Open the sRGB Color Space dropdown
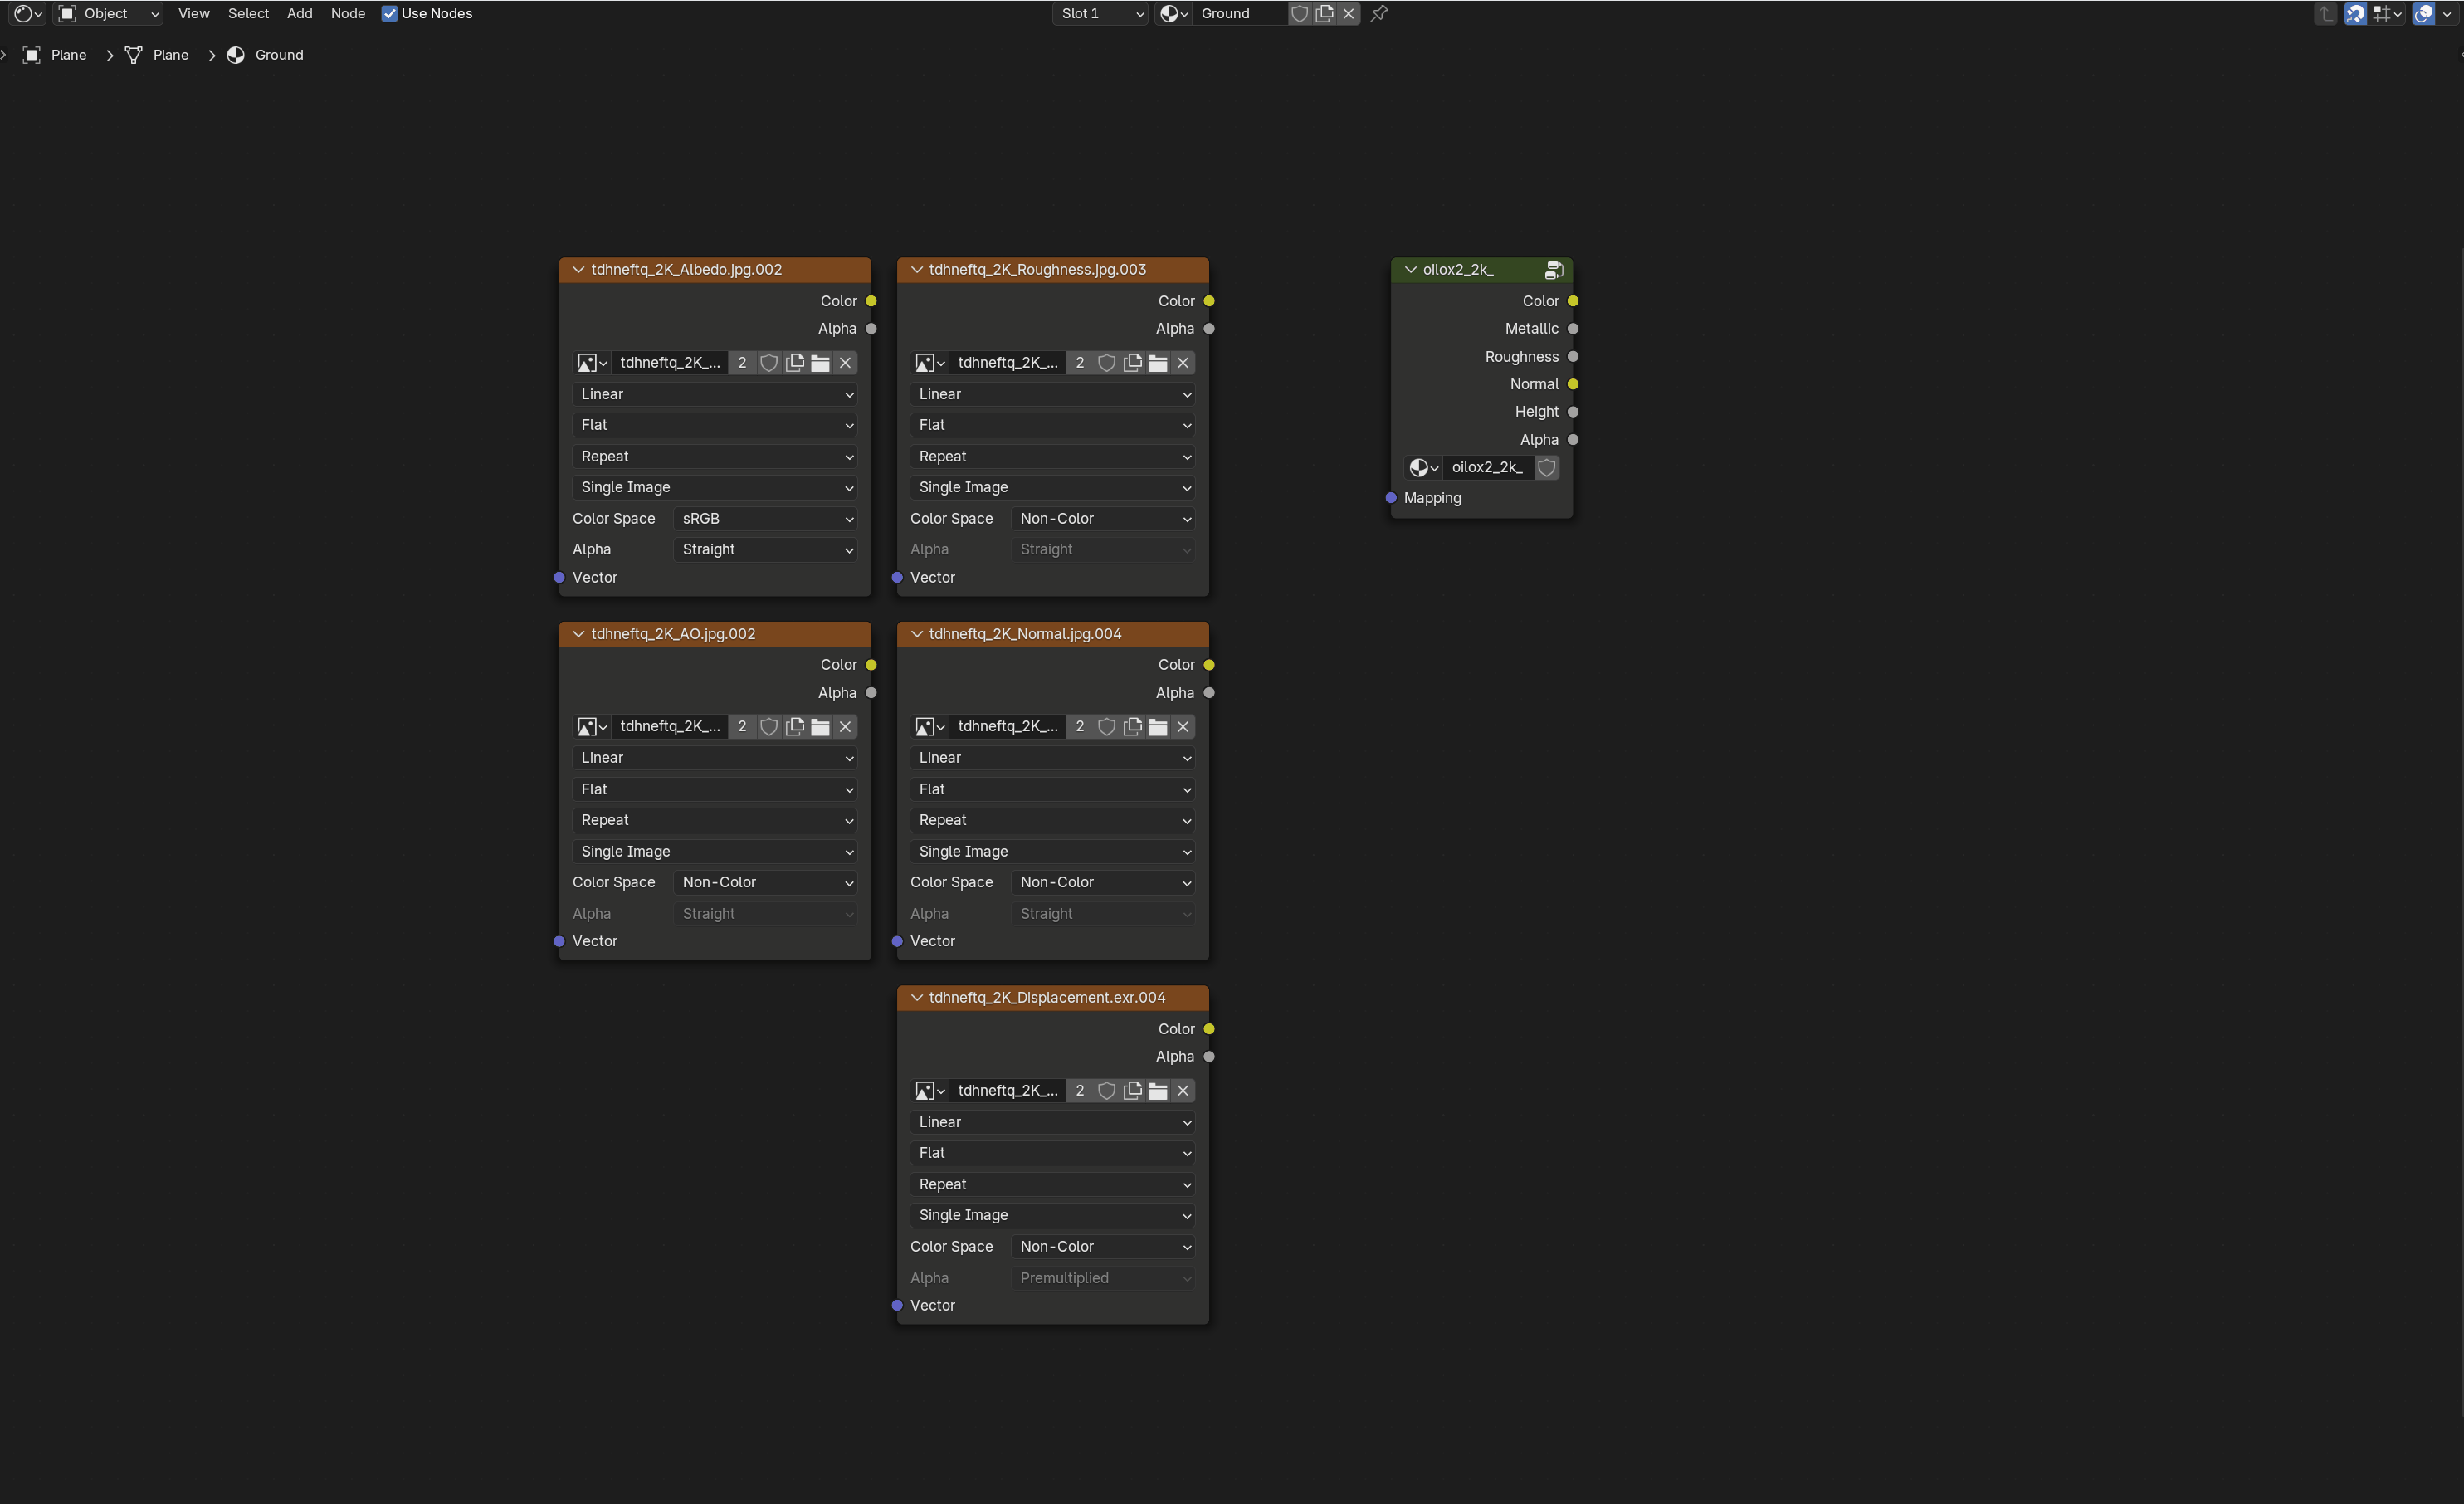This screenshot has height=1504, width=2464. pyautogui.click(x=765, y=519)
